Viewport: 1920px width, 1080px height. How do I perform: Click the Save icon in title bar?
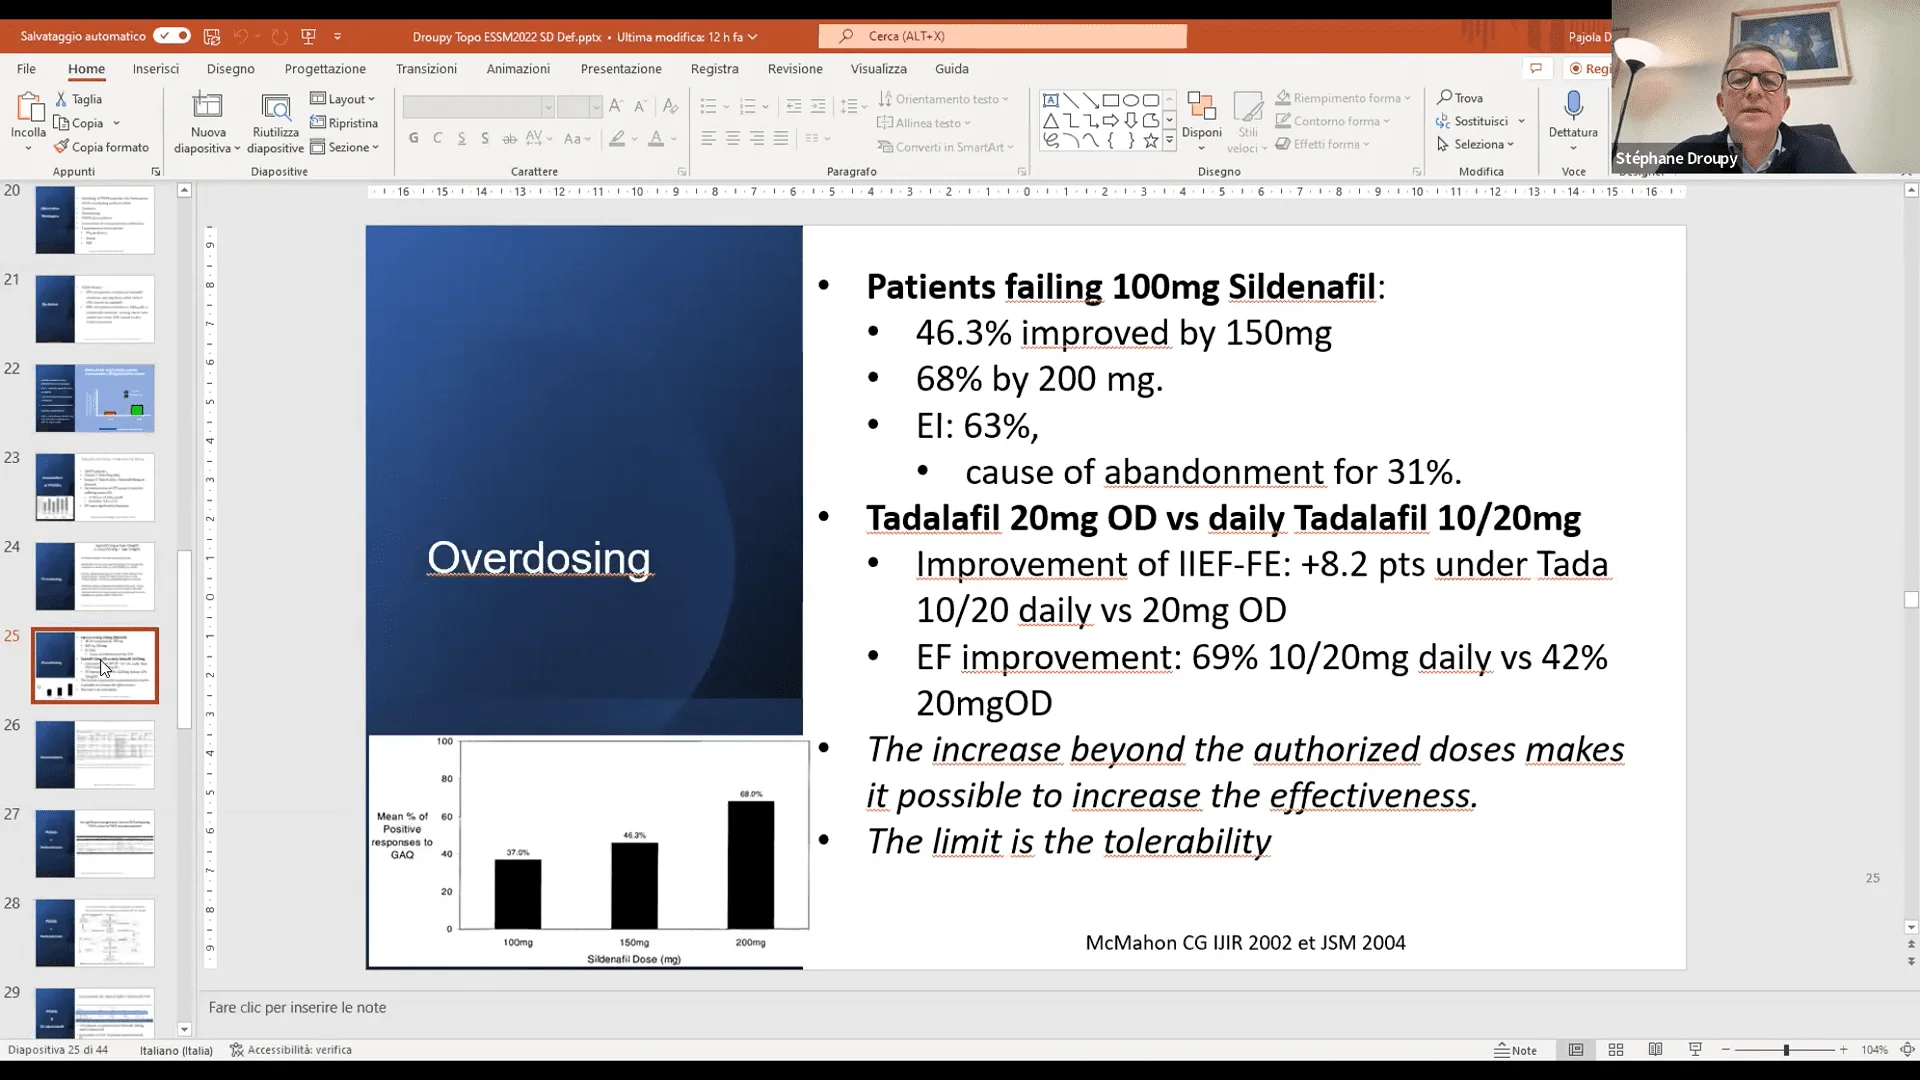point(211,36)
